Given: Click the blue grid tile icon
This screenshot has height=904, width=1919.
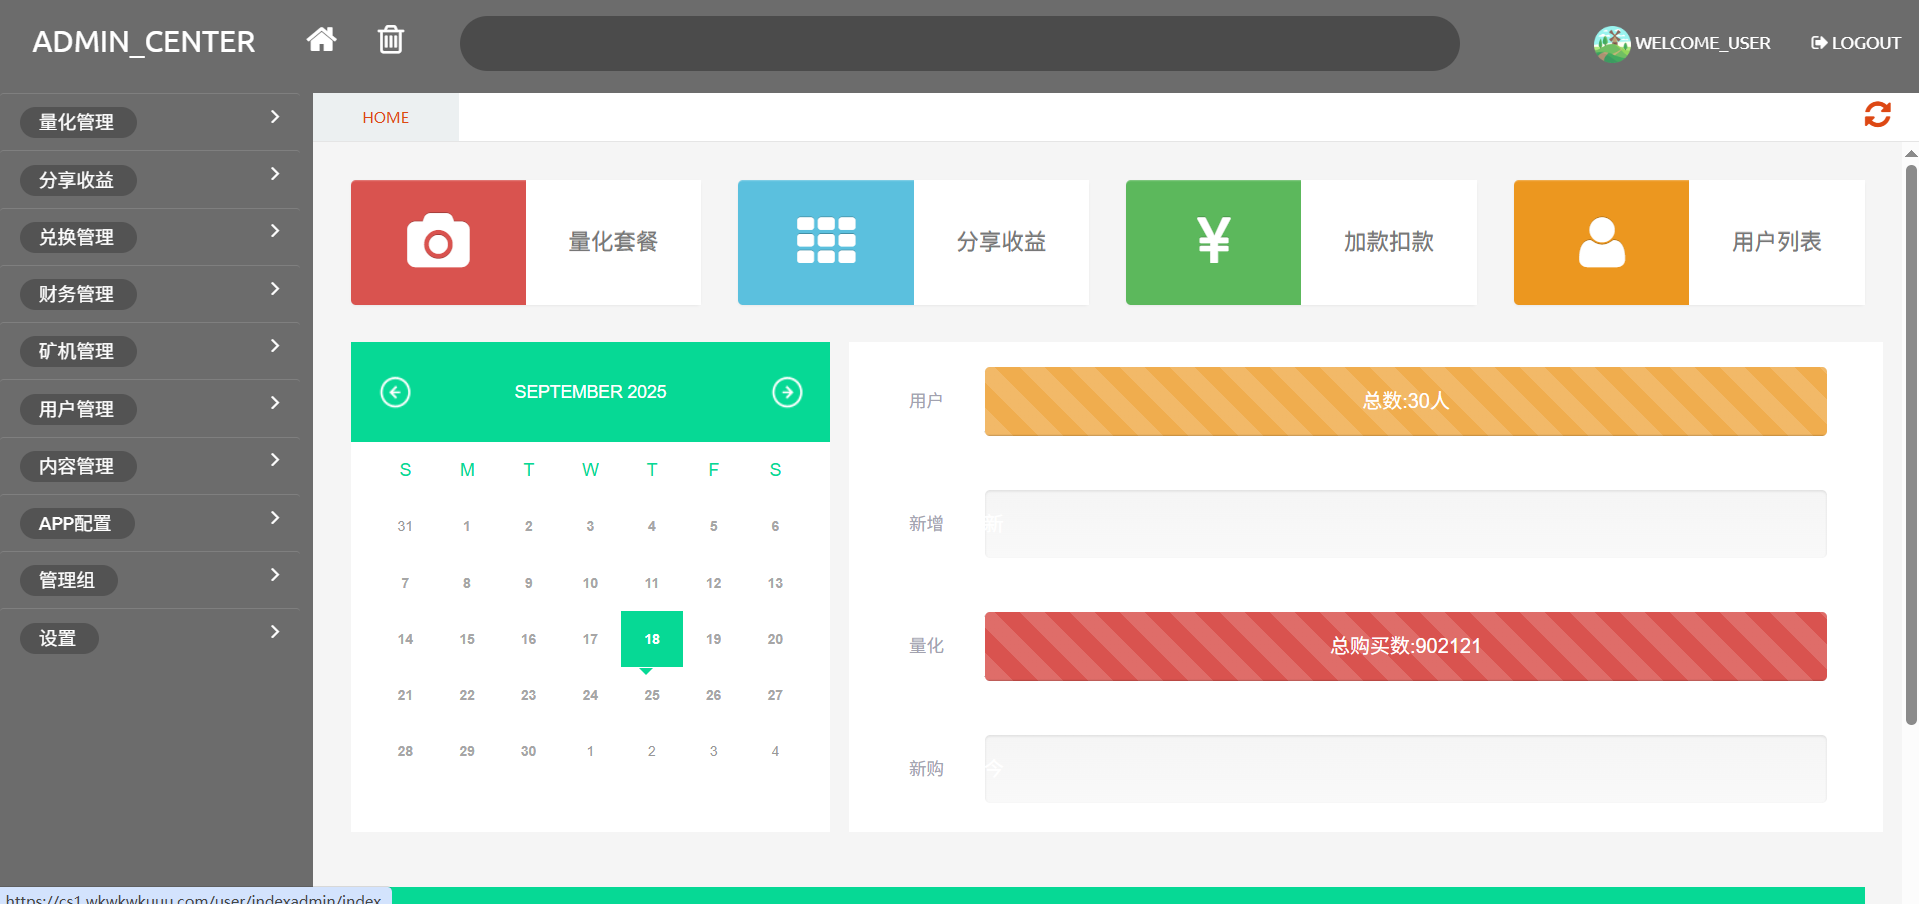Looking at the screenshot, I should click(x=825, y=242).
